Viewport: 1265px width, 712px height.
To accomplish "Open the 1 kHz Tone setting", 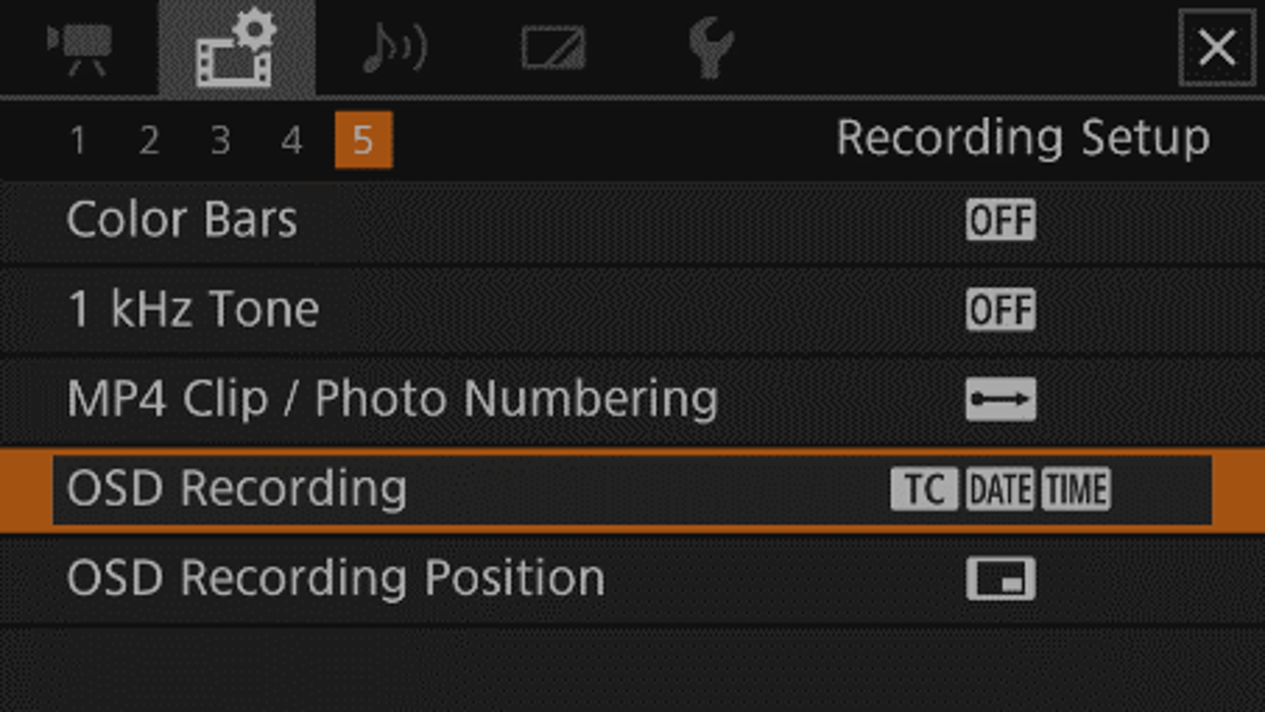I will pos(193,310).
